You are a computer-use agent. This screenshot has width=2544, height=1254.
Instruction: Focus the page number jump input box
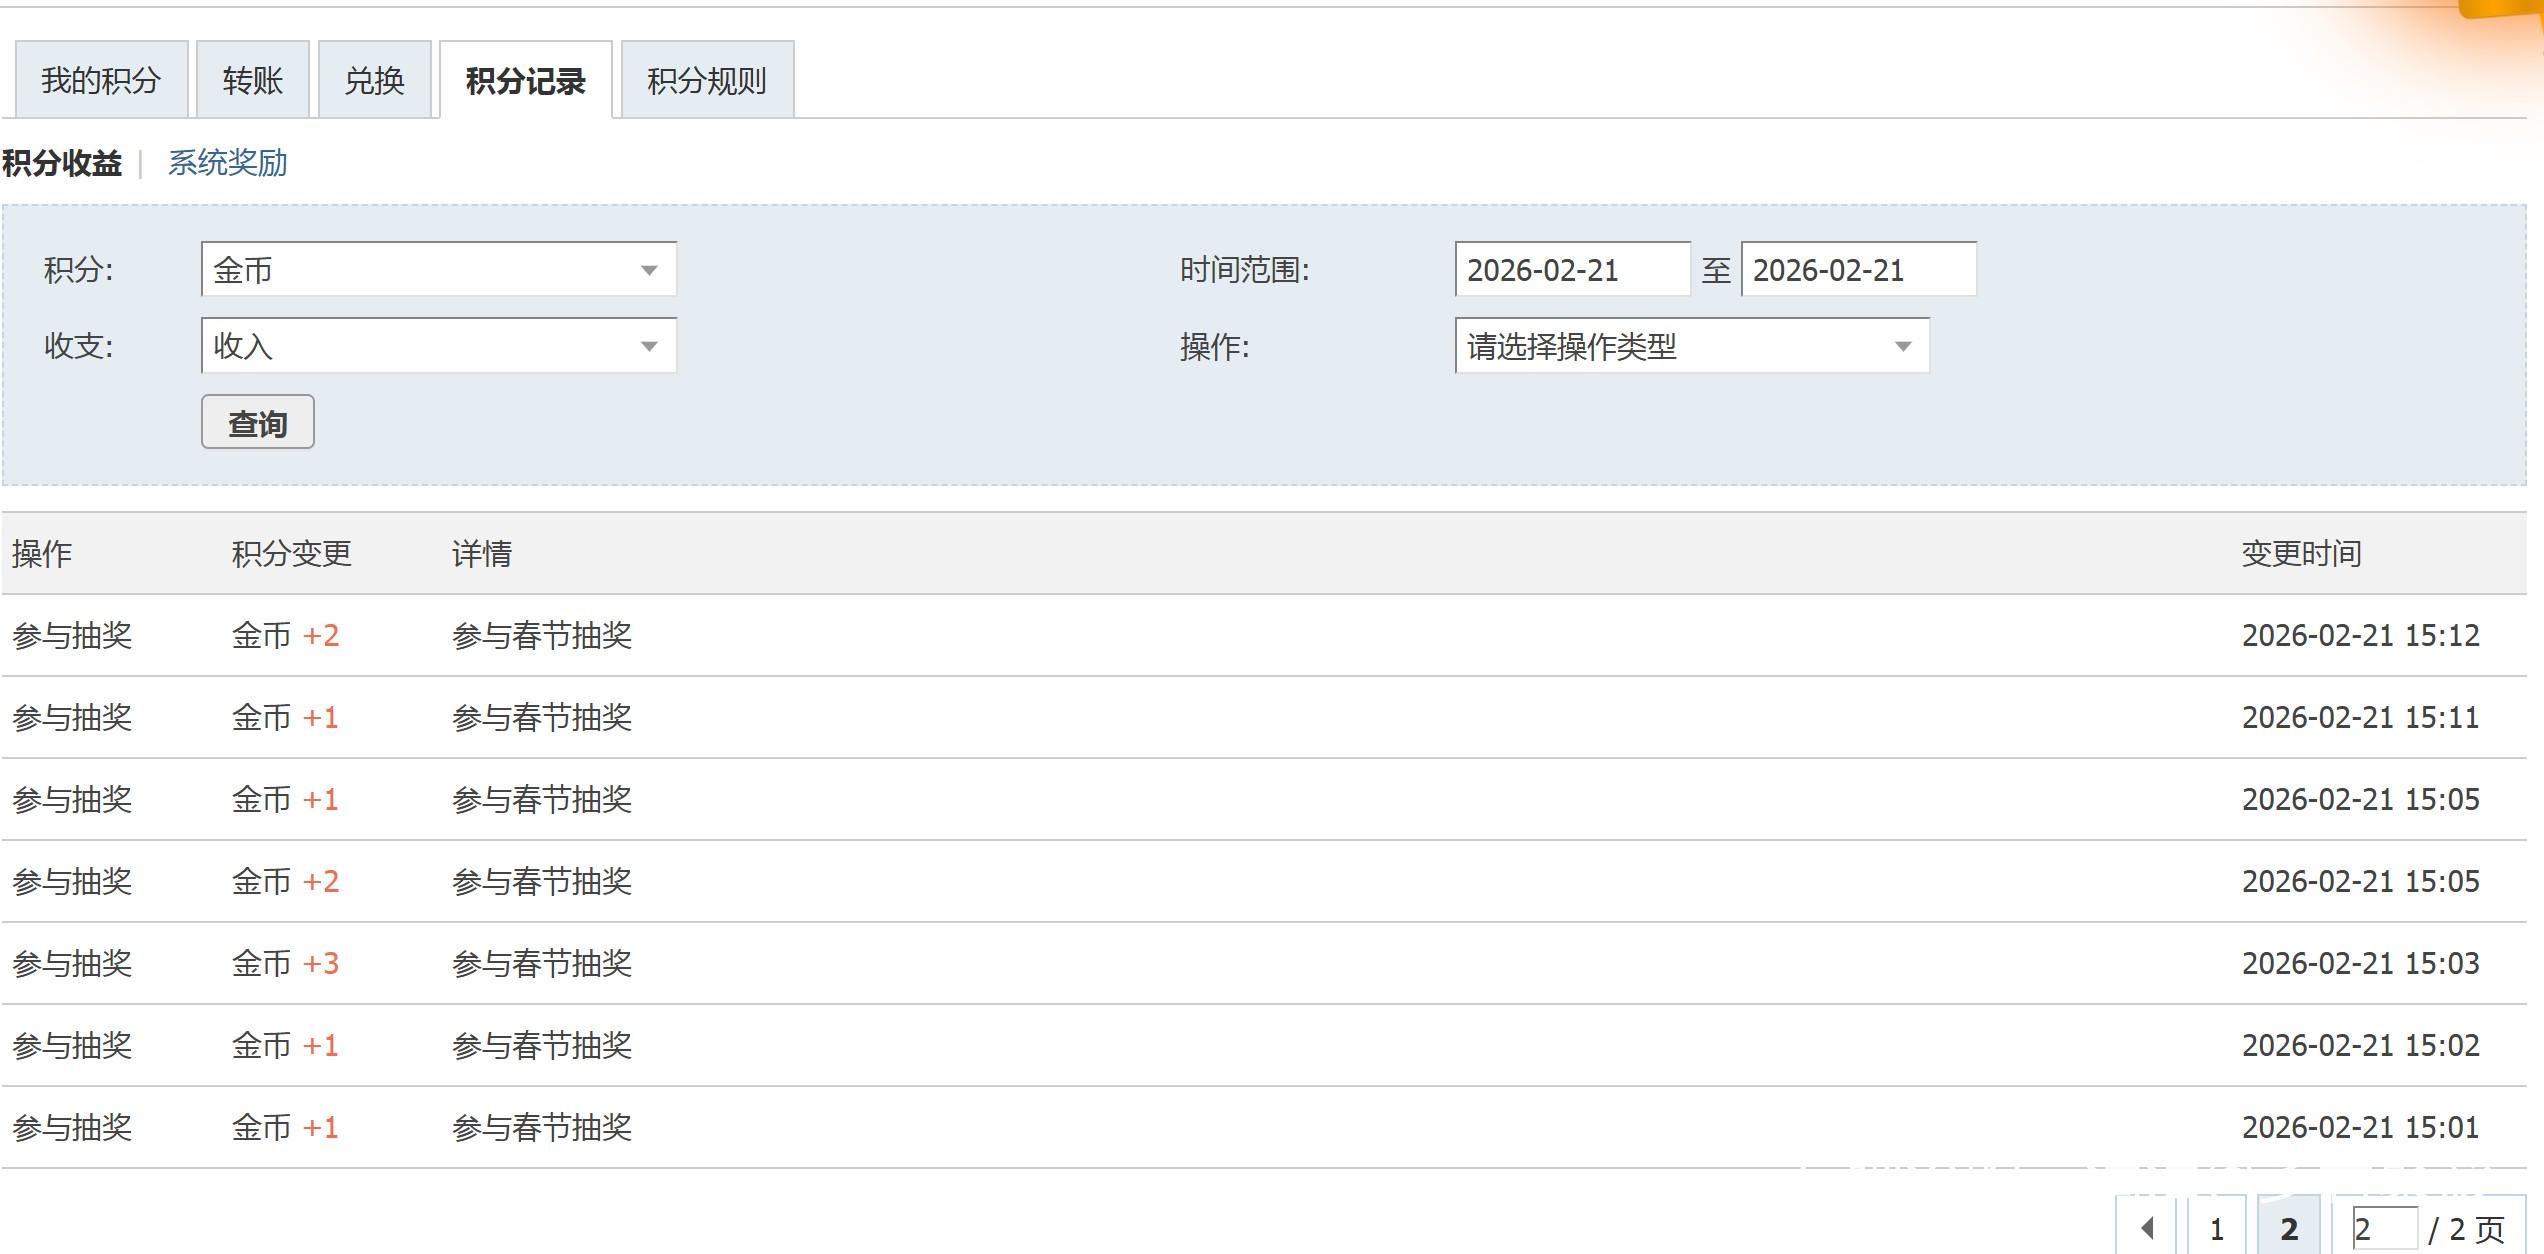[2384, 1228]
